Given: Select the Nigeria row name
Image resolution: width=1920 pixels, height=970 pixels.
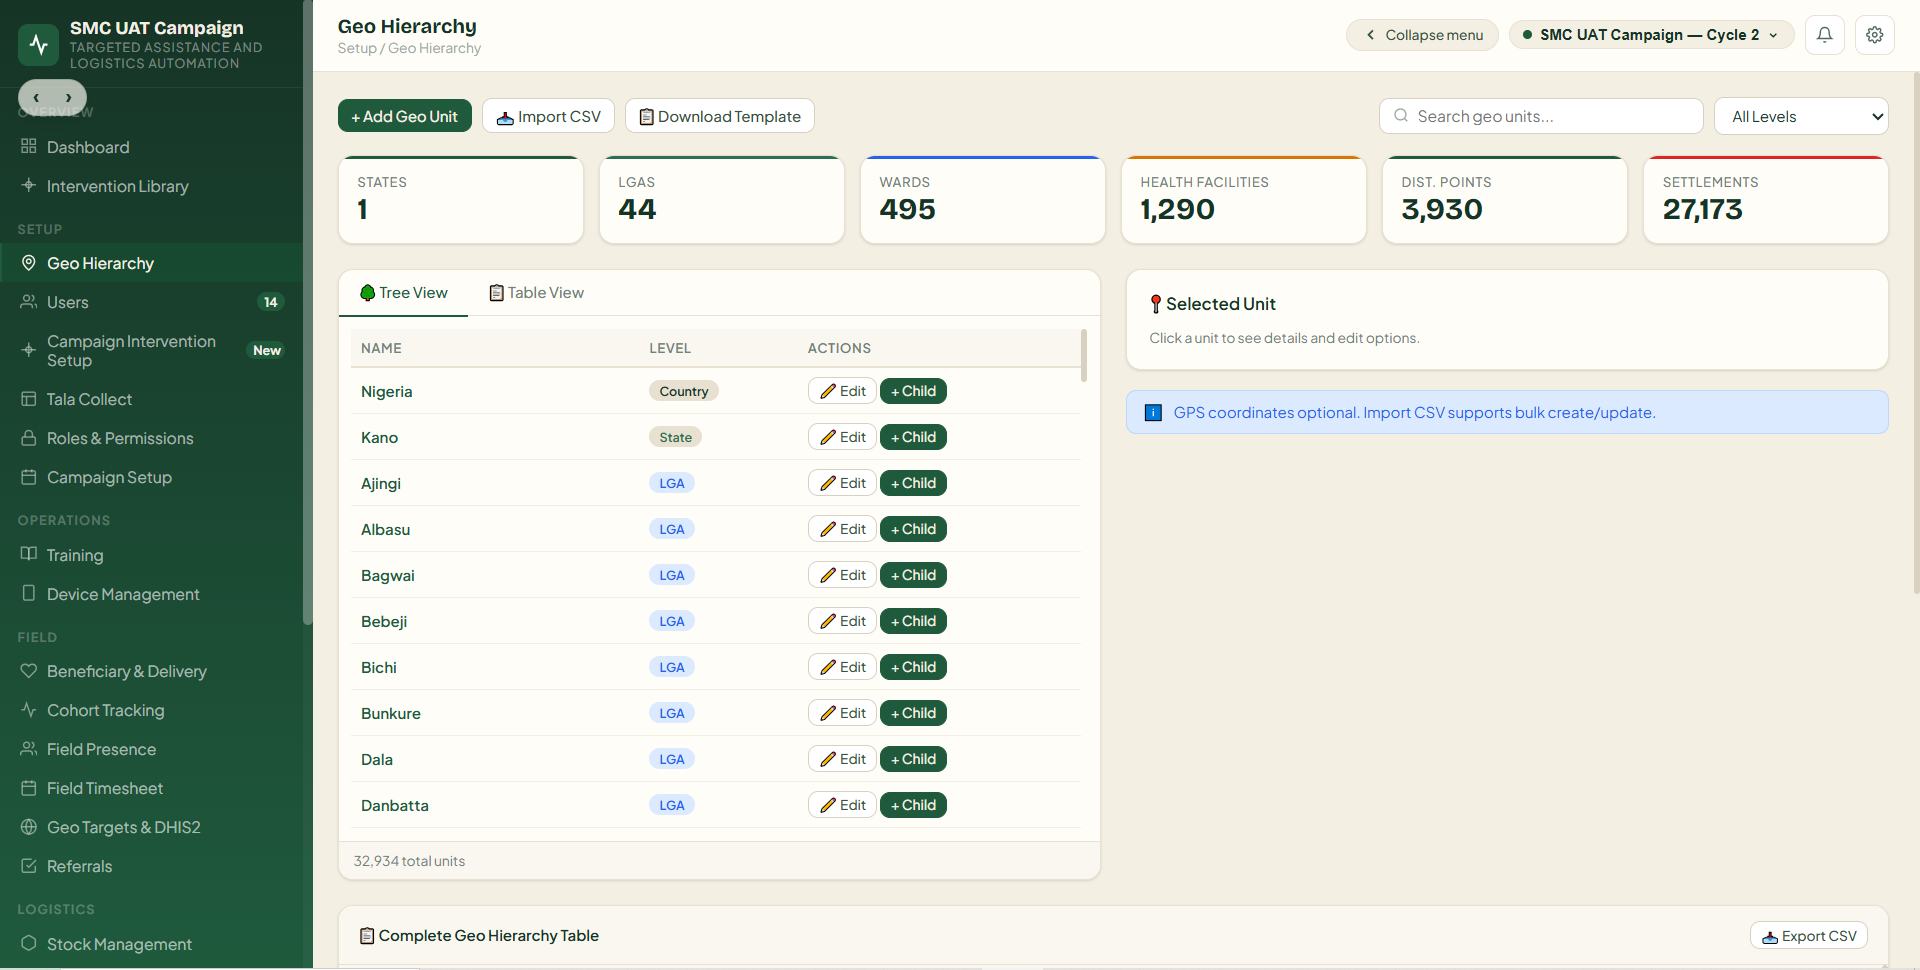Looking at the screenshot, I should coord(386,391).
